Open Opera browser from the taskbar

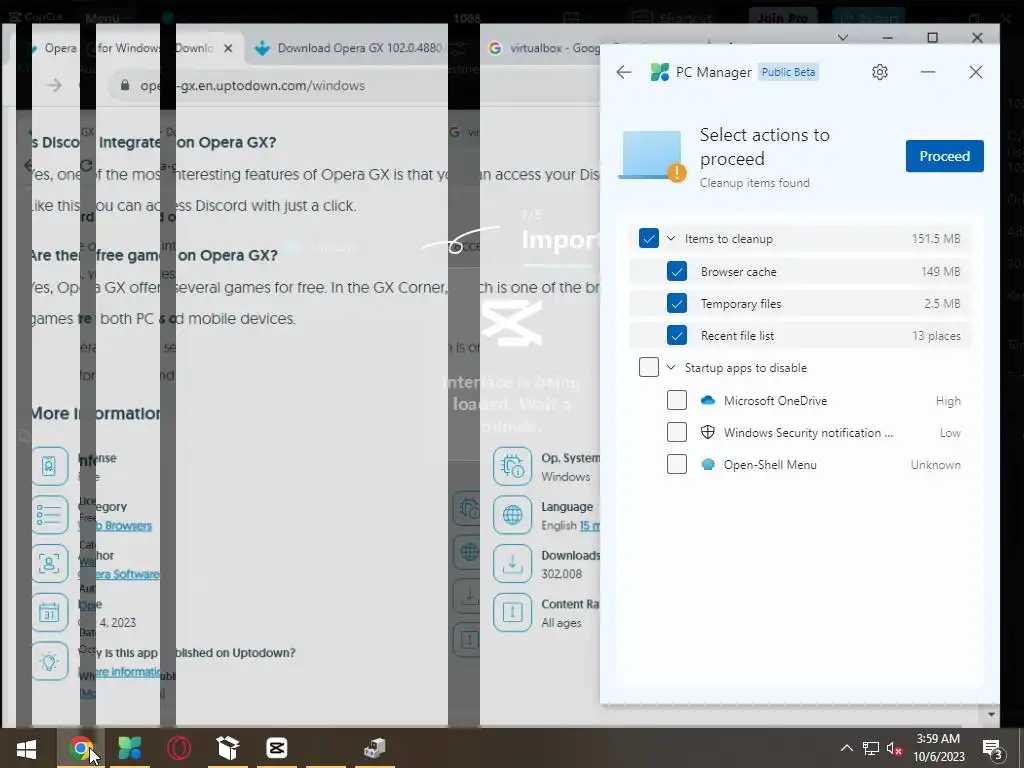178,748
